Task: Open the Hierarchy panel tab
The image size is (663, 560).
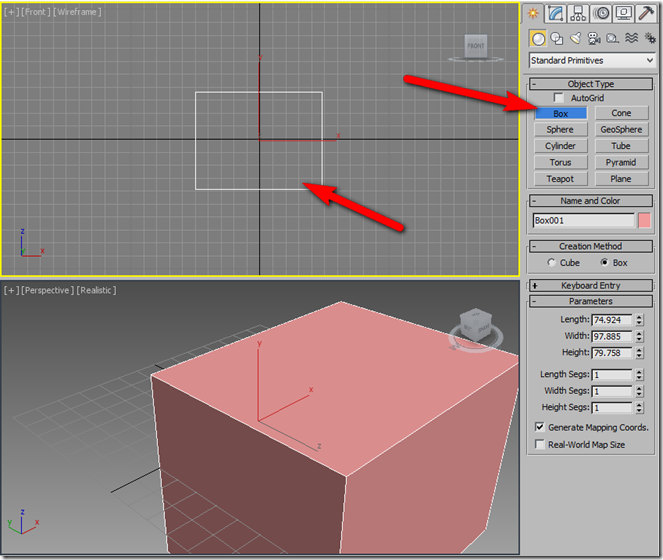Action: coord(579,13)
